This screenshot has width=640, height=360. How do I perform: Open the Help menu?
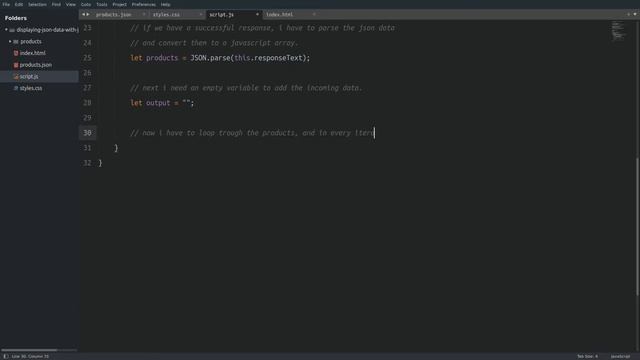click(x=165, y=4)
